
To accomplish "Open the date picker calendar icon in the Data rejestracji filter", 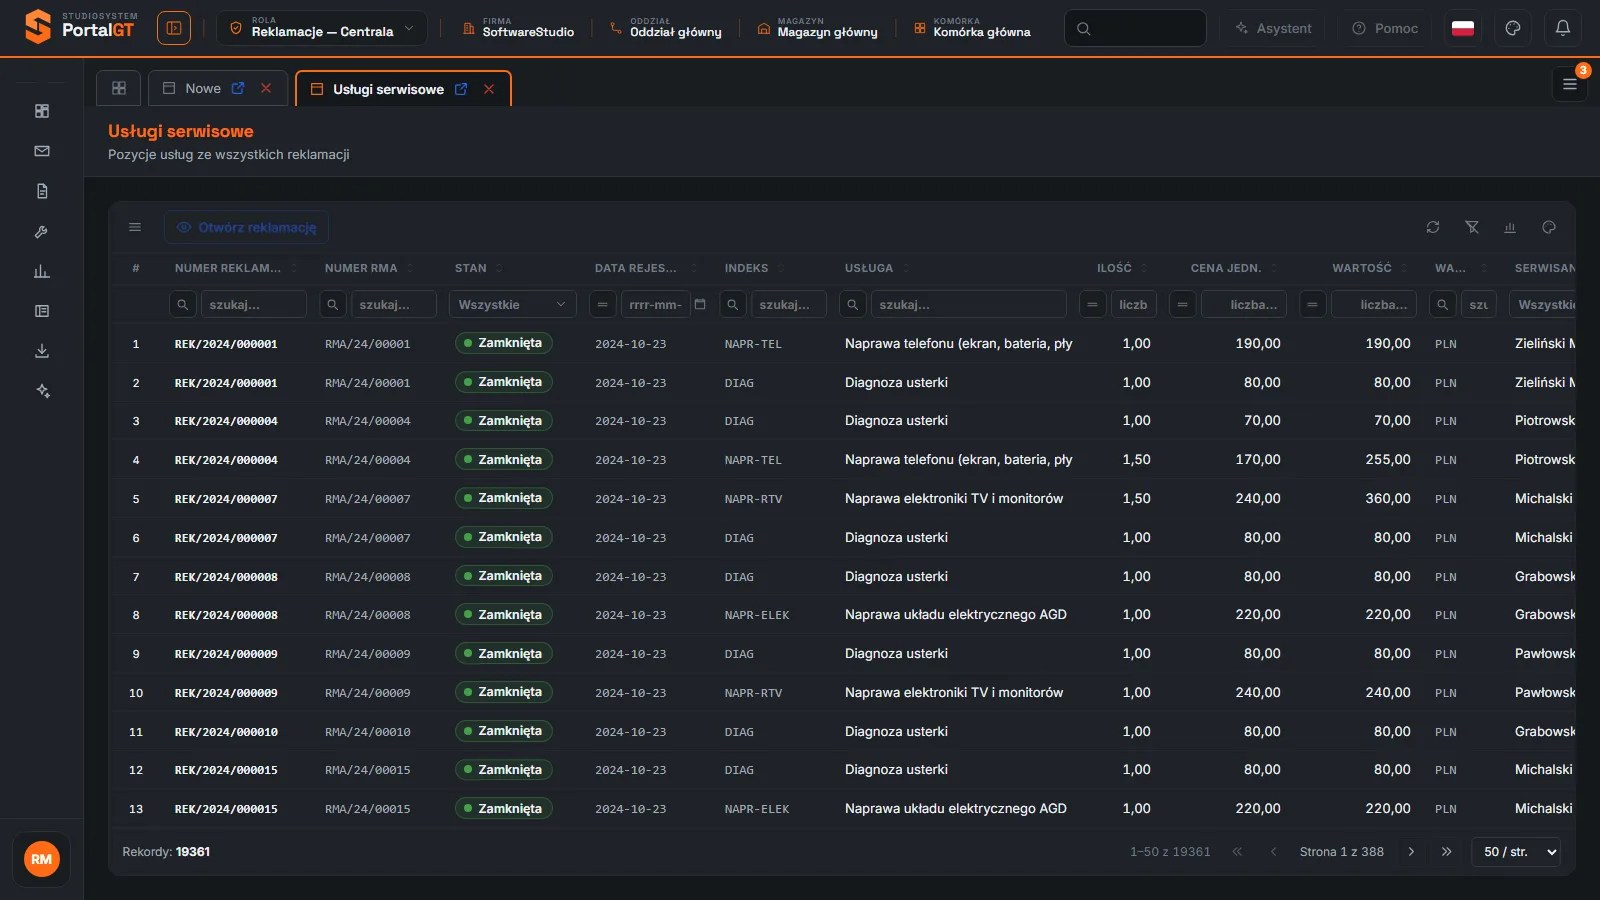I will point(700,304).
